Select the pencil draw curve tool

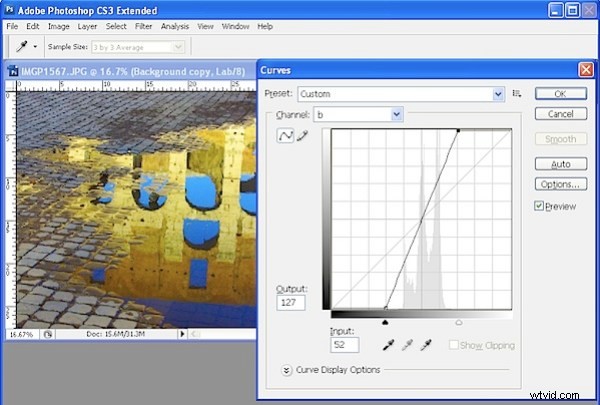[x=302, y=136]
